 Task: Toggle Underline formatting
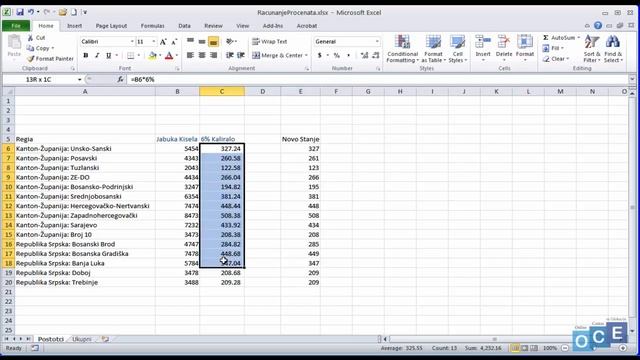tap(108, 55)
